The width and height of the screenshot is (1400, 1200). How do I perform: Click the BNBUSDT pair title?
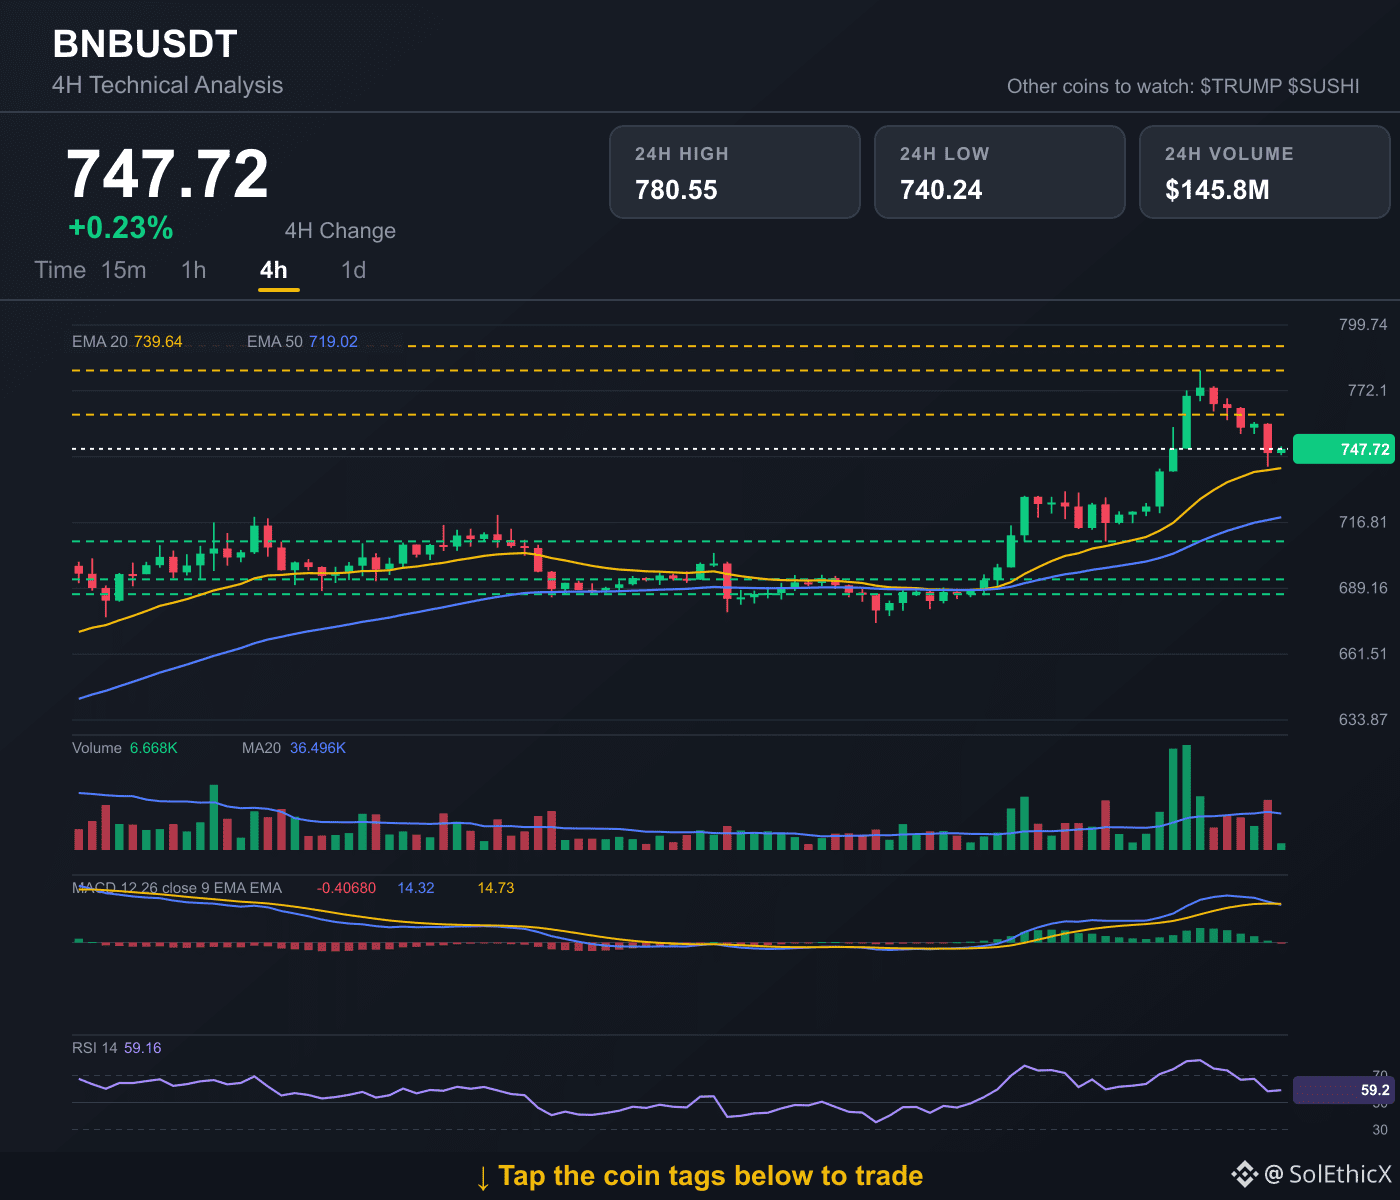point(145,44)
